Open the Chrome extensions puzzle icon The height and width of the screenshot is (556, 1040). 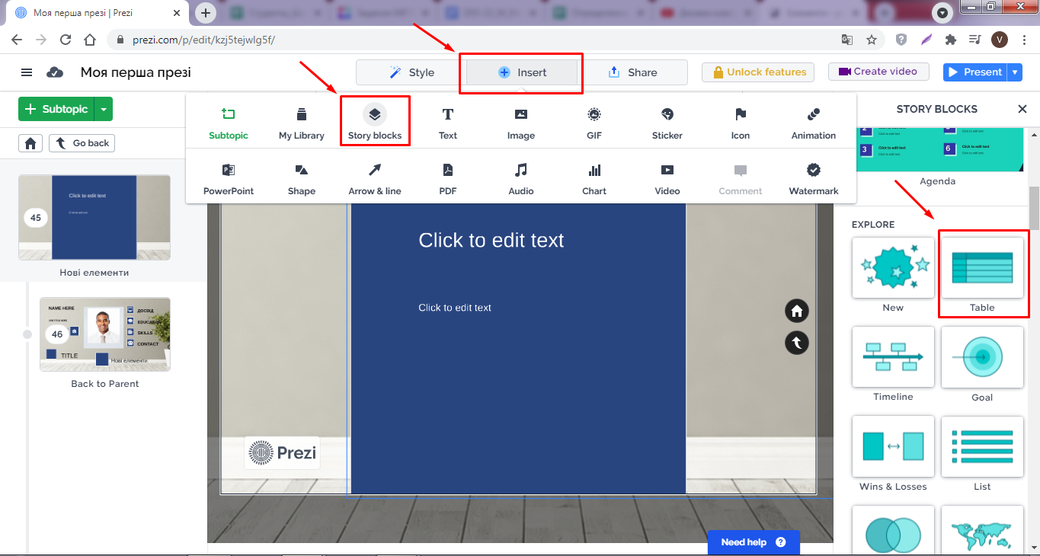pos(950,40)
